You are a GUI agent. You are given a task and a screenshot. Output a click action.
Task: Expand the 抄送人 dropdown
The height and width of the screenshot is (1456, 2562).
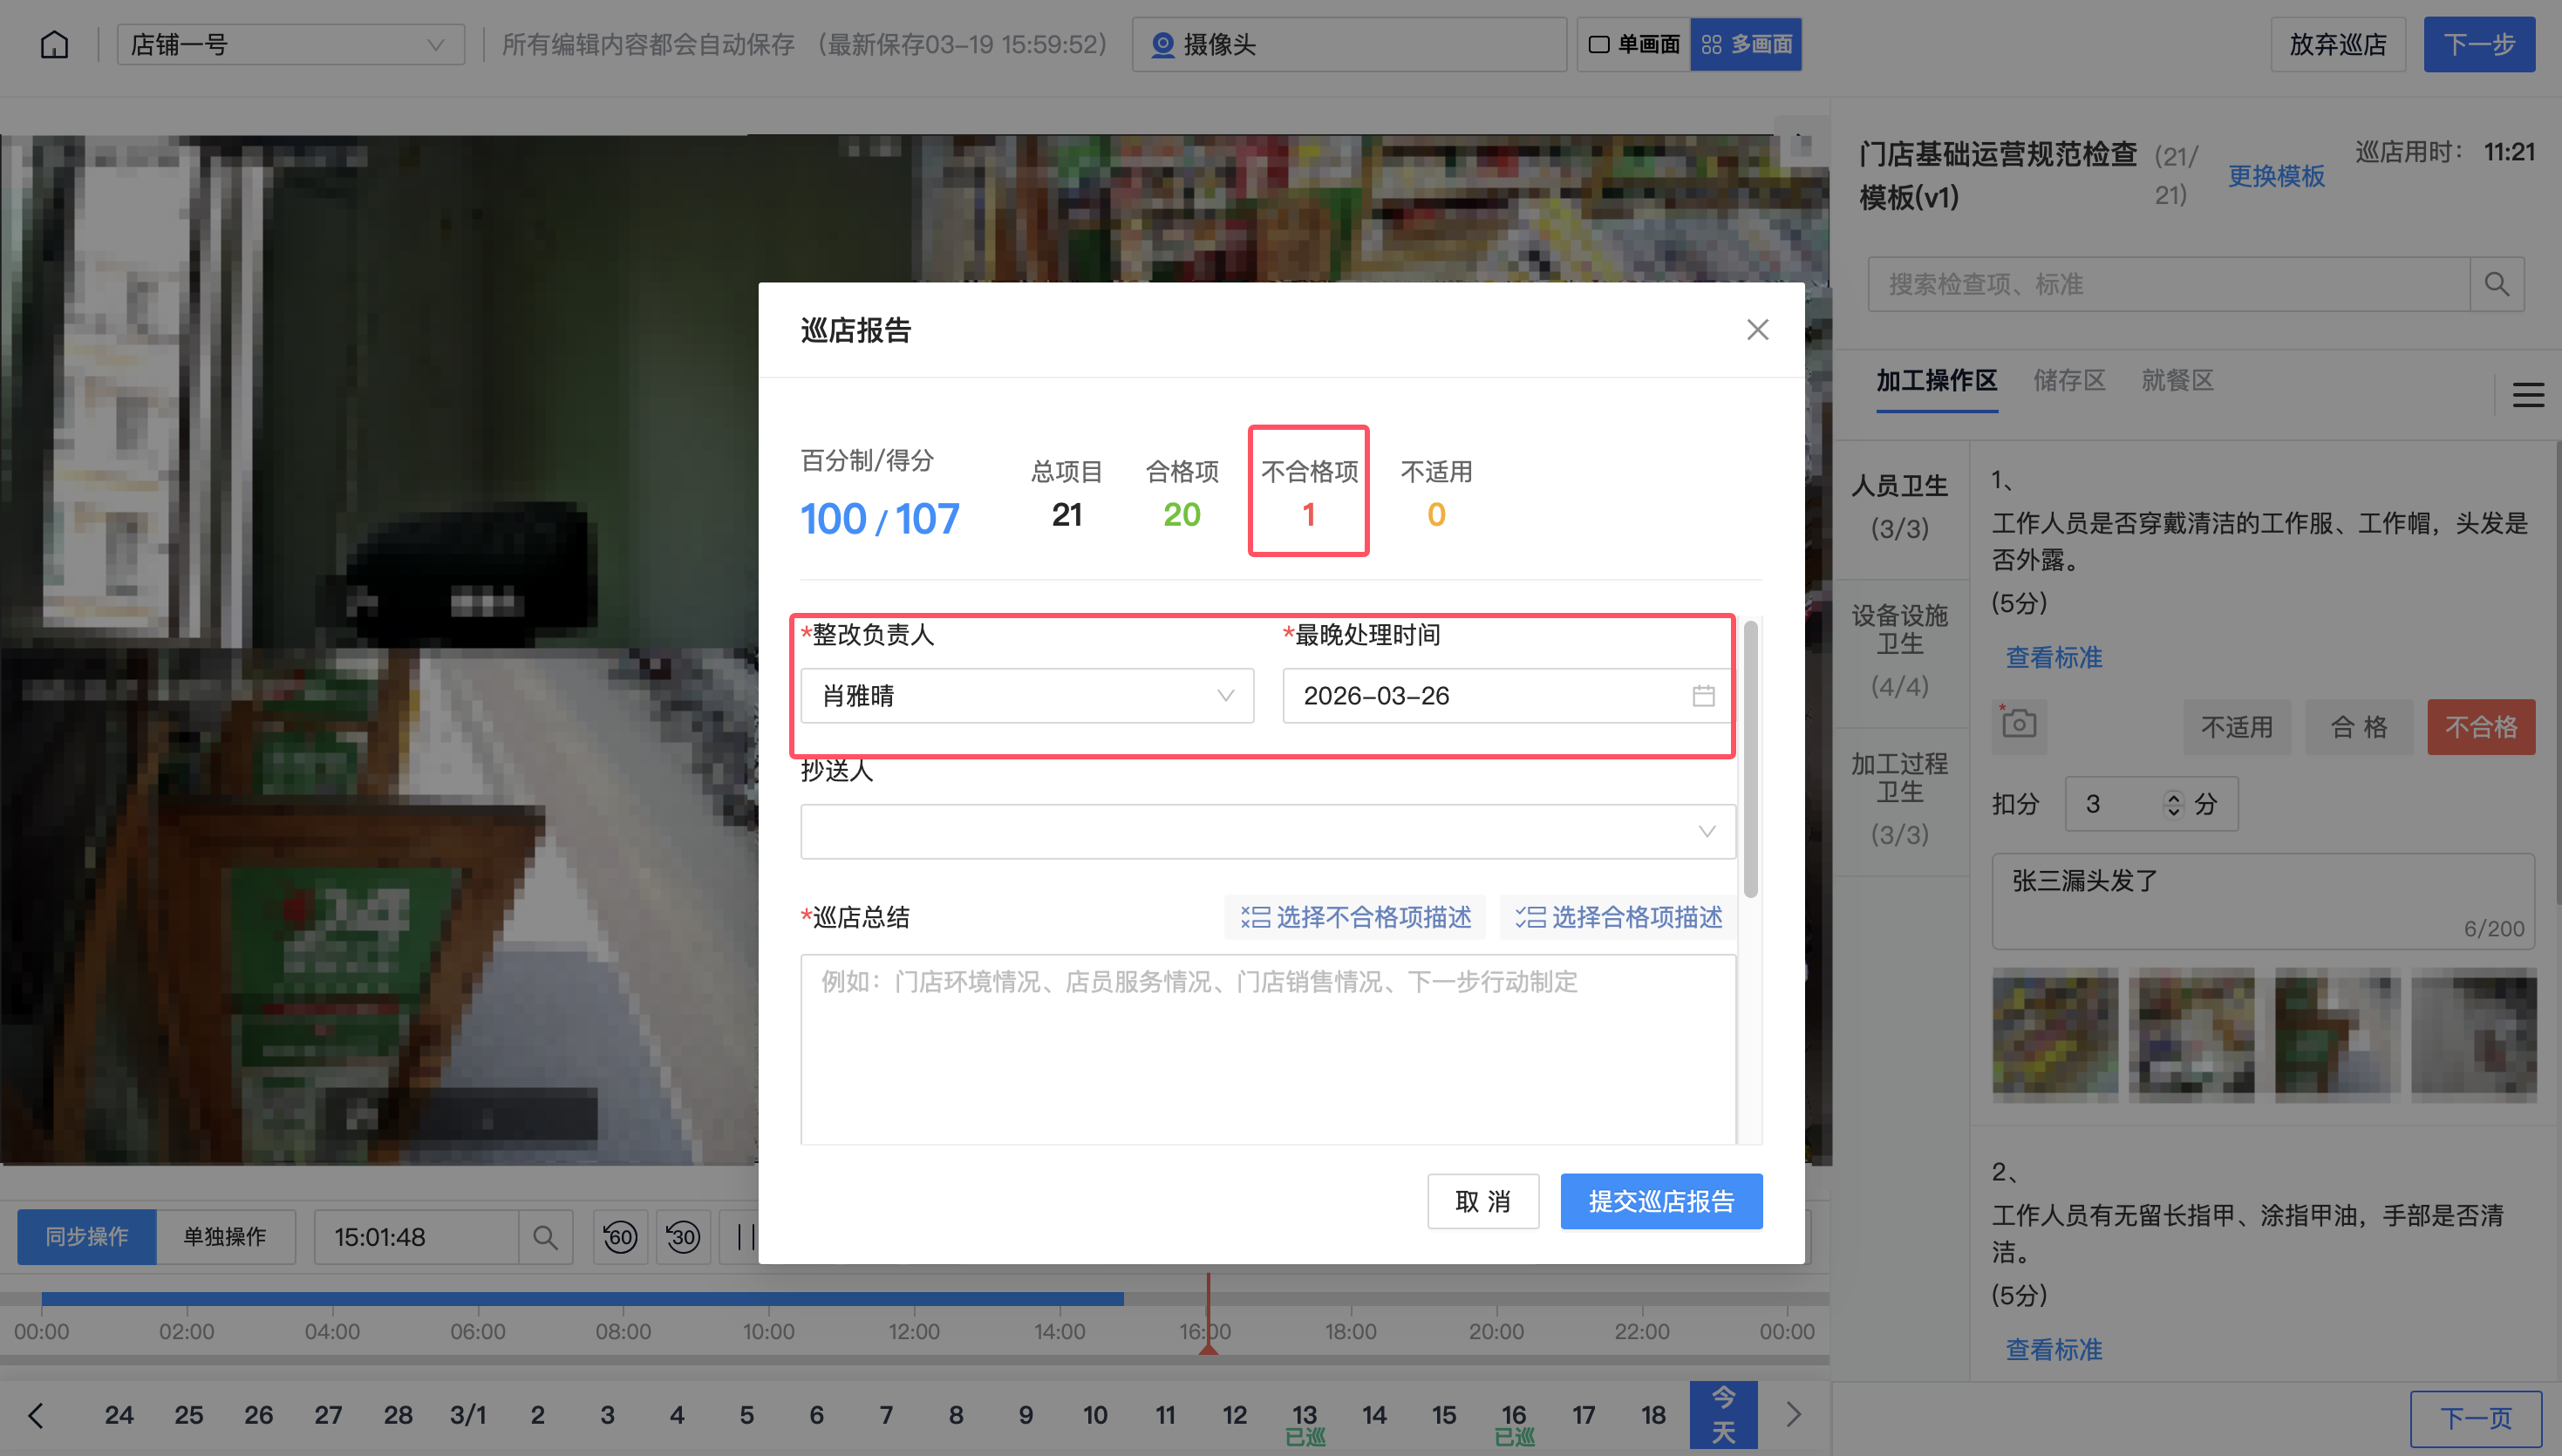tap(1267, 832)
